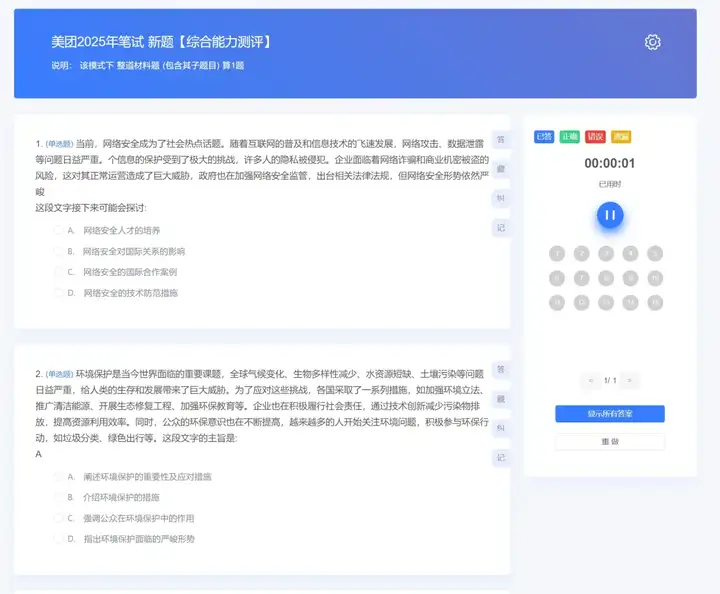Click question 1's 藏 favorite side button
720x594 pixels.
pos(501,169)
